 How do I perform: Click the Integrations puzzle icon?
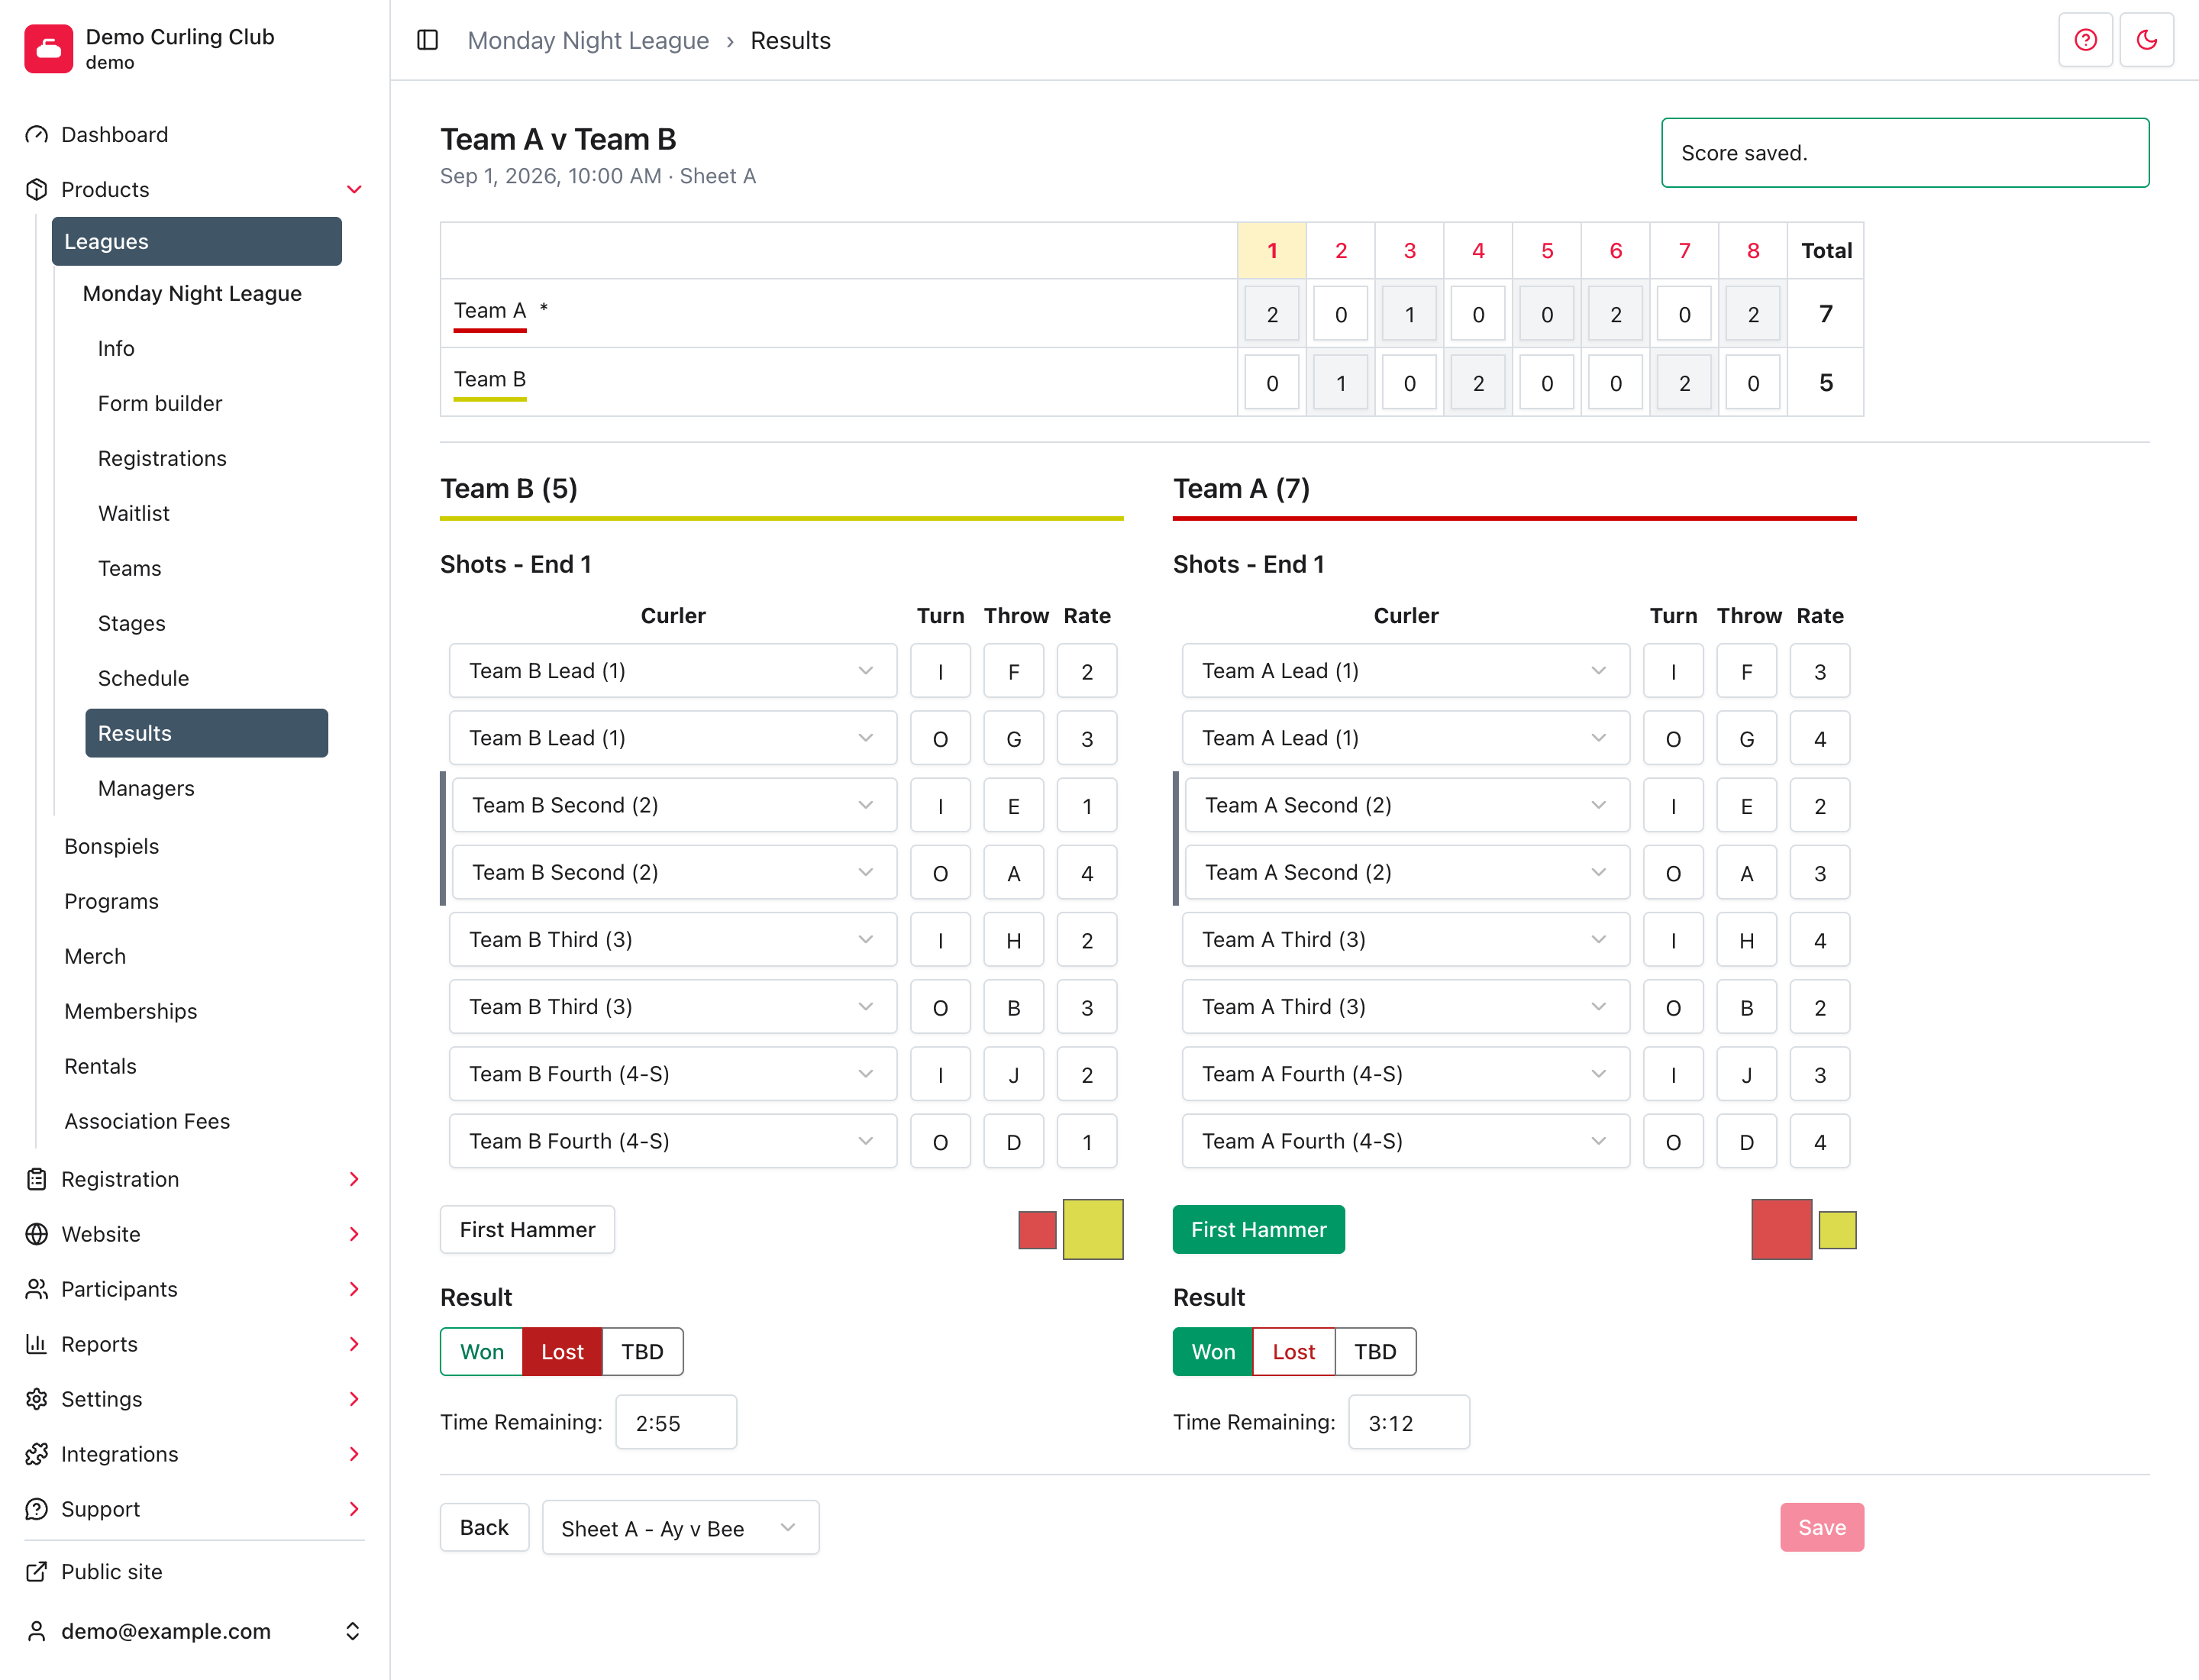tap(37, 1454)
